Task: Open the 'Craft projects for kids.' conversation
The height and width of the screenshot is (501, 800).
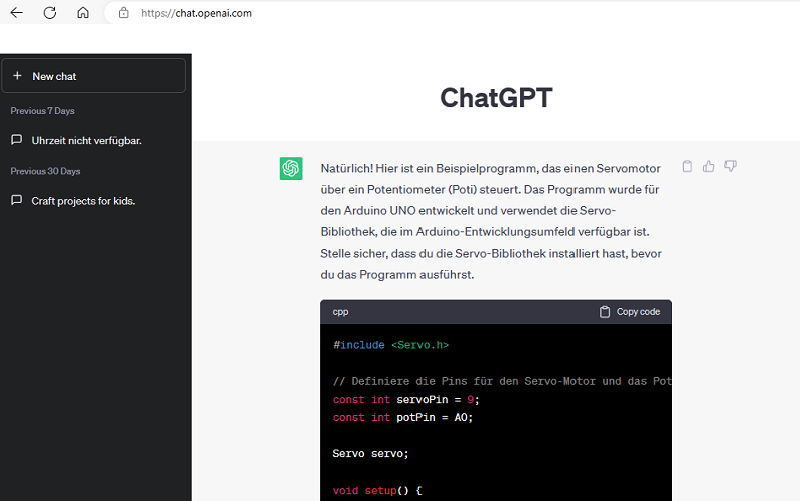Action: (x=83, y=201)
